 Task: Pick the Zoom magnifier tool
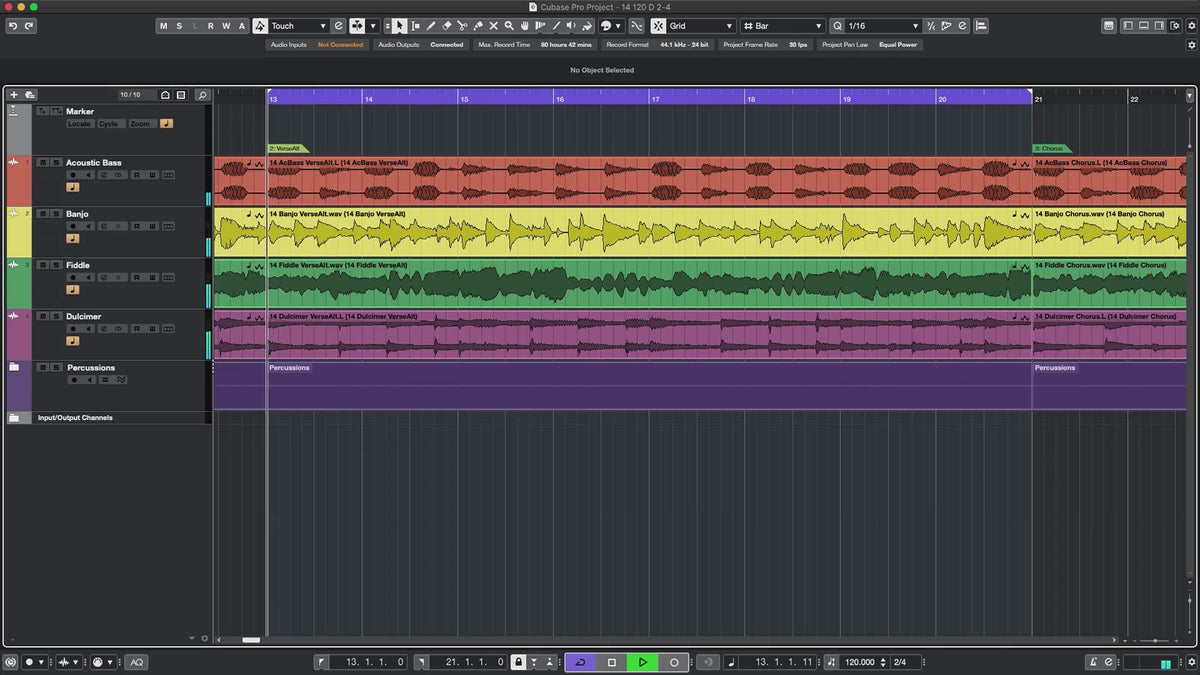[509, 26]
